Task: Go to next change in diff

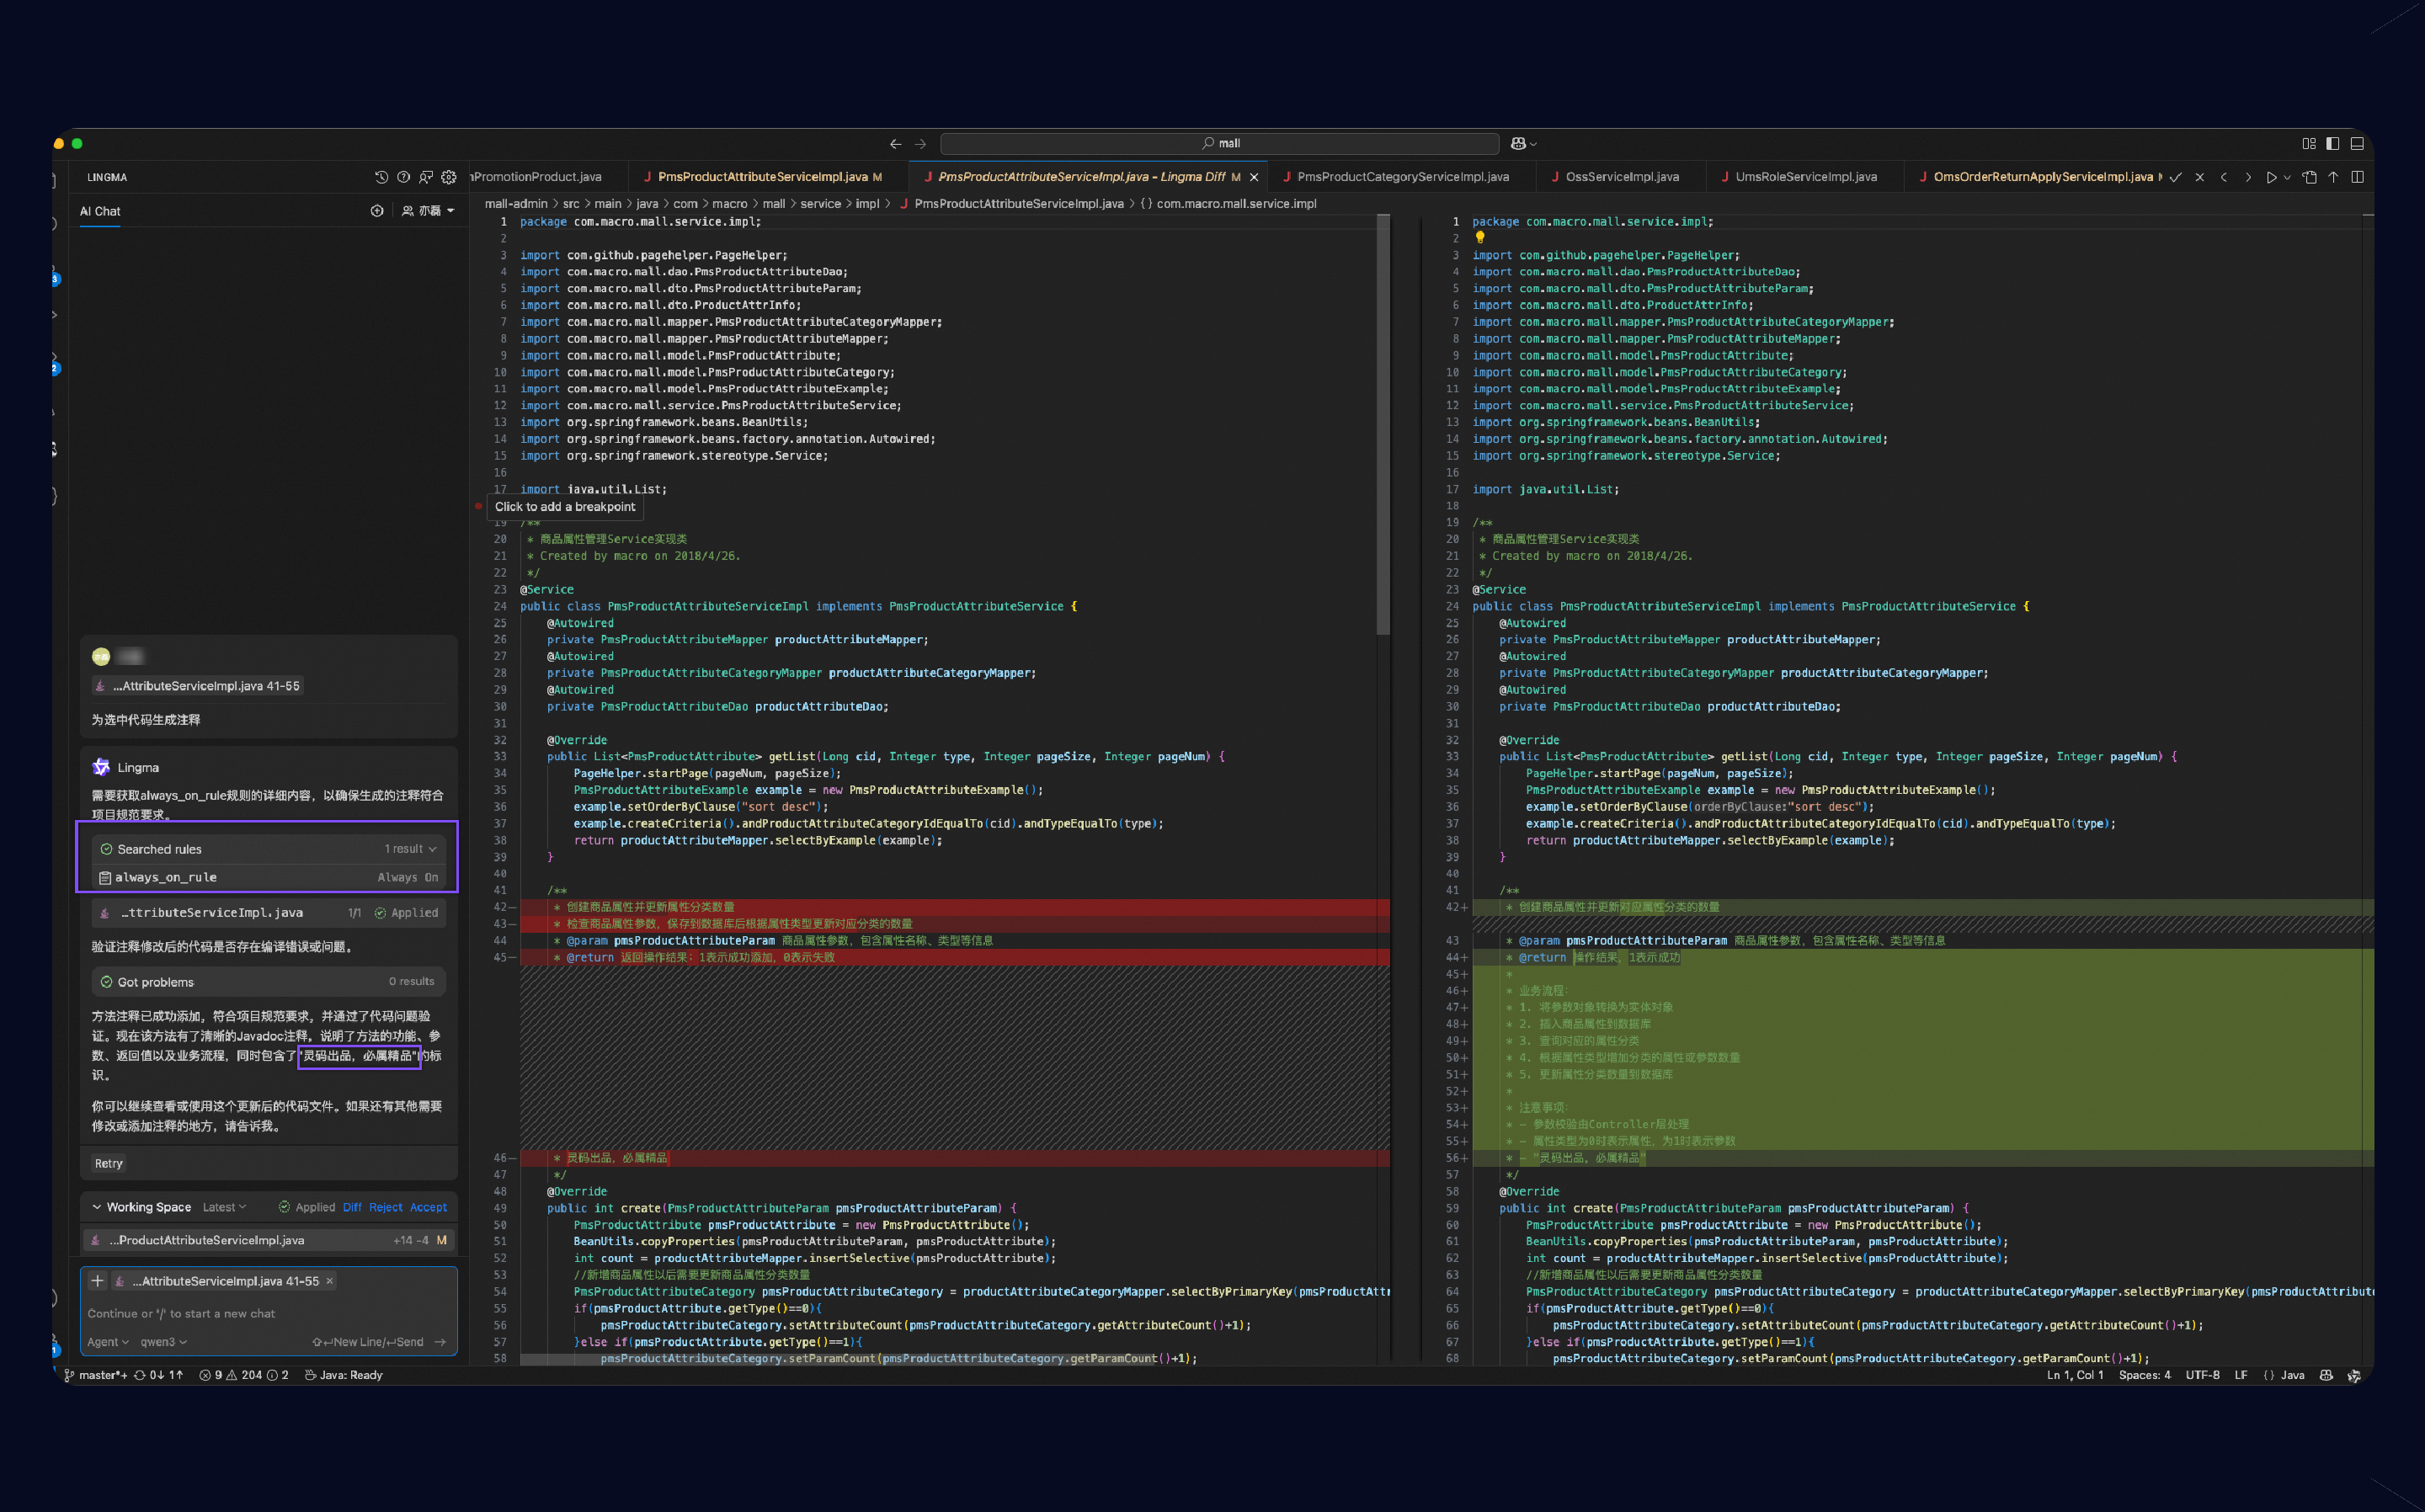Action: [2248, 177]
